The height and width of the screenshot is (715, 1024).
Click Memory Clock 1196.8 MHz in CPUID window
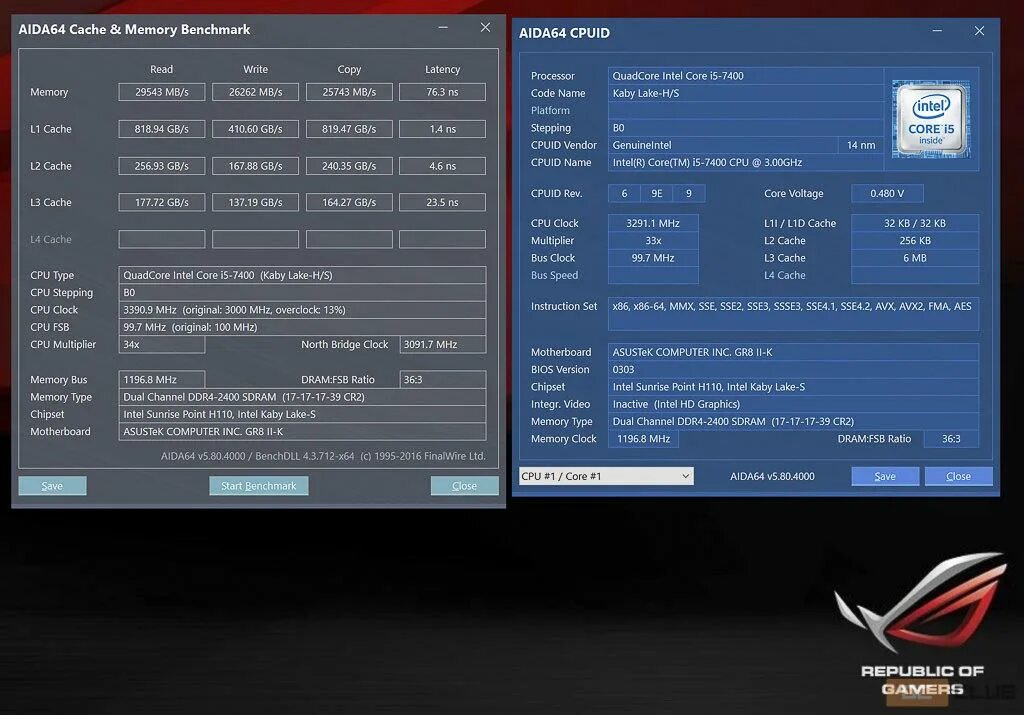click(x=643, y=439)
